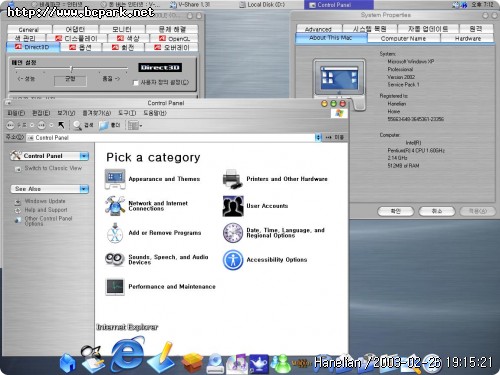
Task: Click the Forward button in Control Panel toolbar
Action: (42, 125)
